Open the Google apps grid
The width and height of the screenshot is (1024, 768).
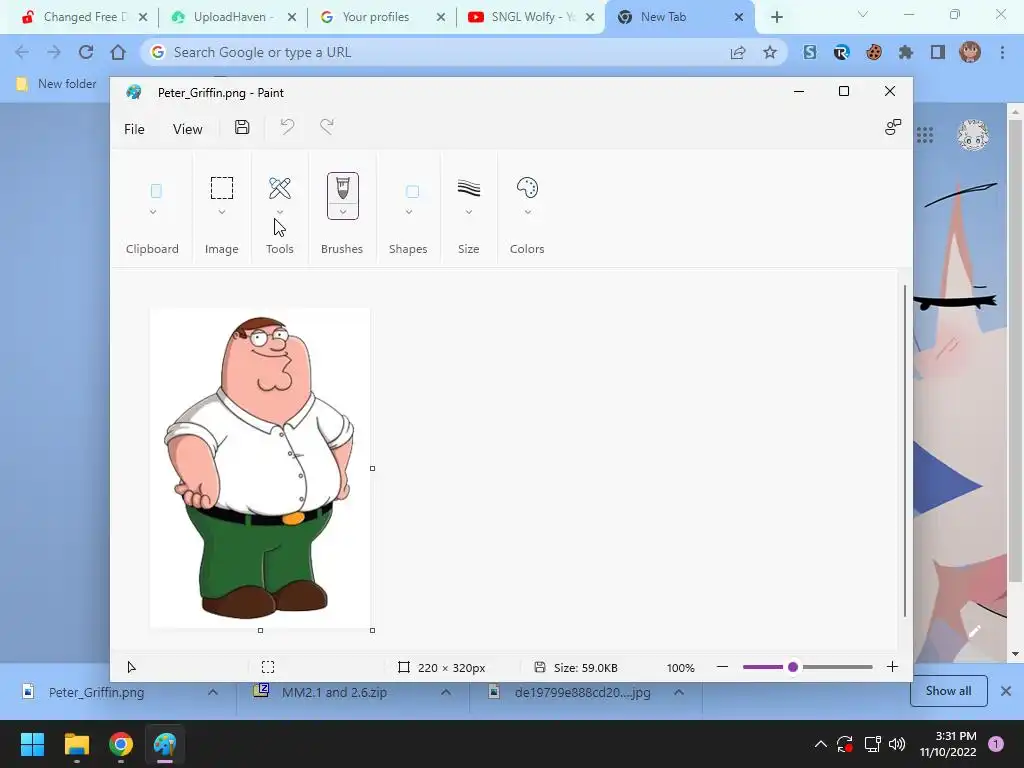(x=925, y=135)
